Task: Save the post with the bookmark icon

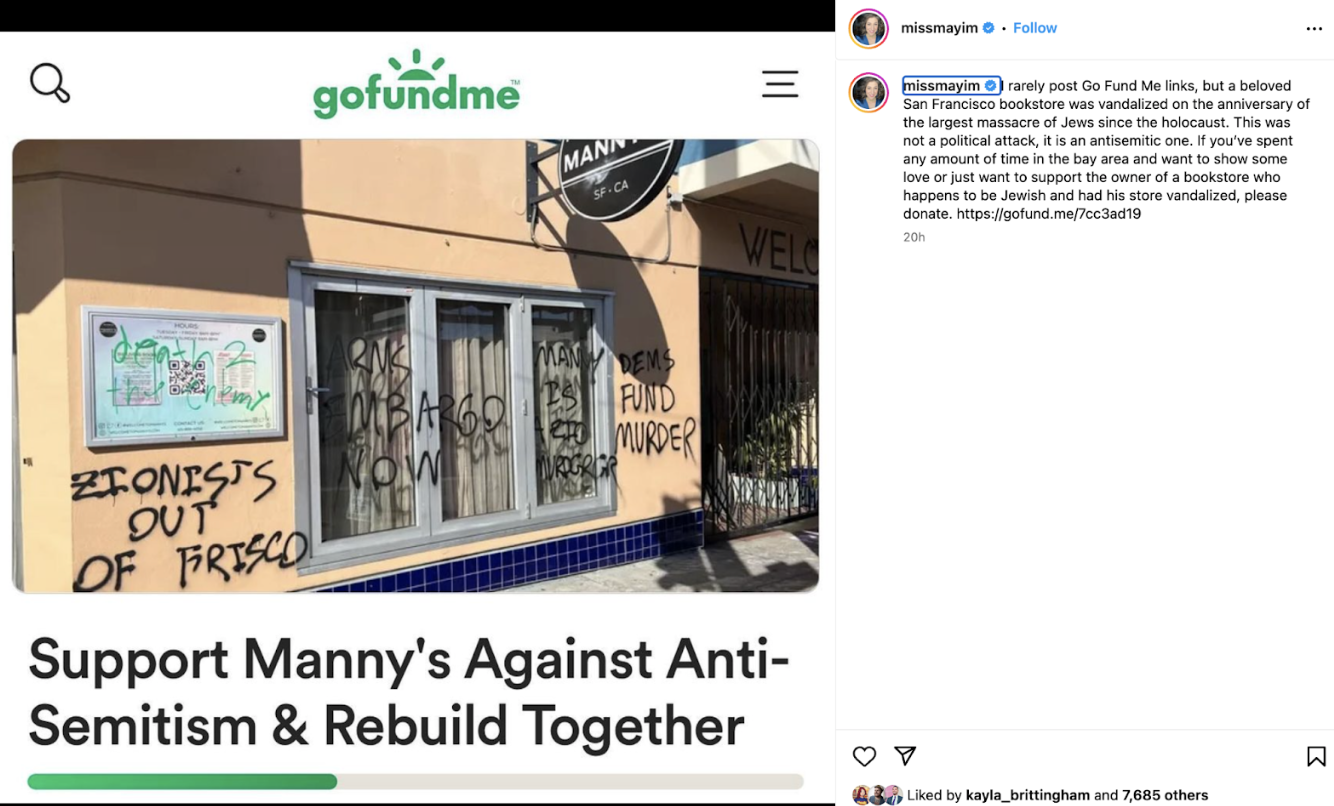Action: pyautogui.click(x=1316, y=756)
